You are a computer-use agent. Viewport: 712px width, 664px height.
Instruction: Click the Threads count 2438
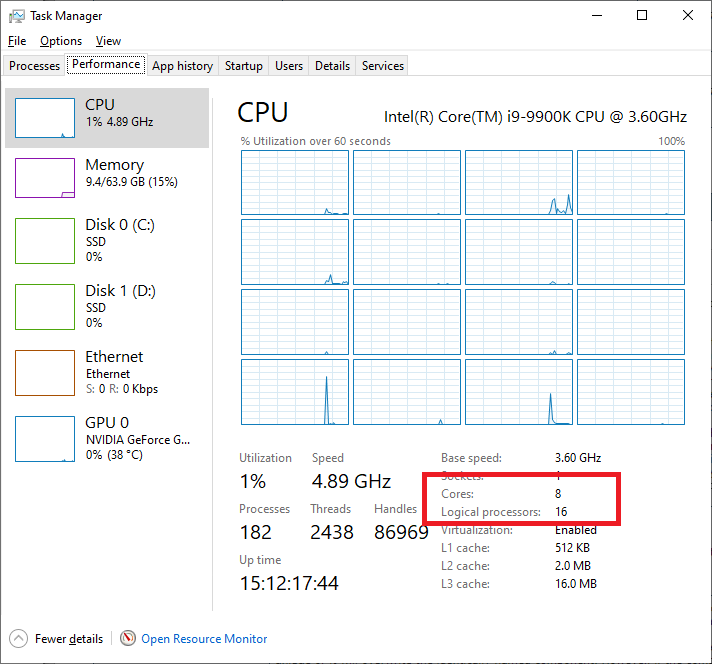(x=332, y=532)
